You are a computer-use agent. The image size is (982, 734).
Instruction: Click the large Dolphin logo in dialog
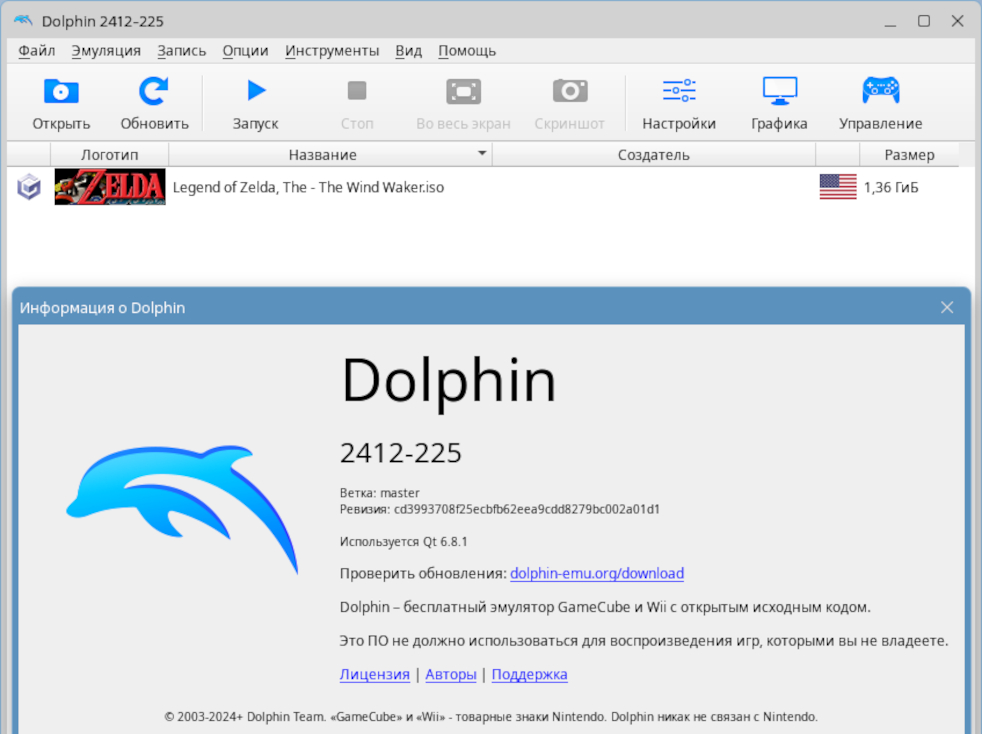tap(182, 509)
